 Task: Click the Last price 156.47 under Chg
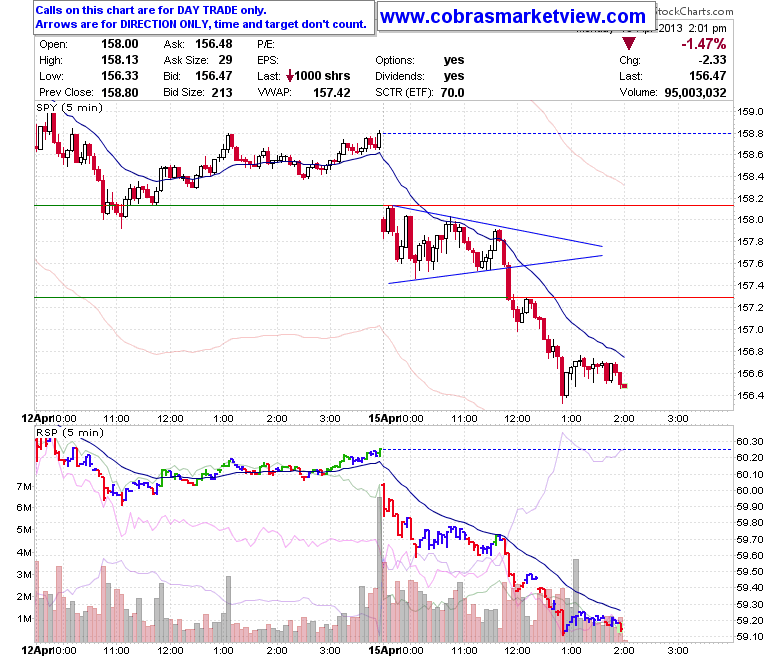point(707,76)
